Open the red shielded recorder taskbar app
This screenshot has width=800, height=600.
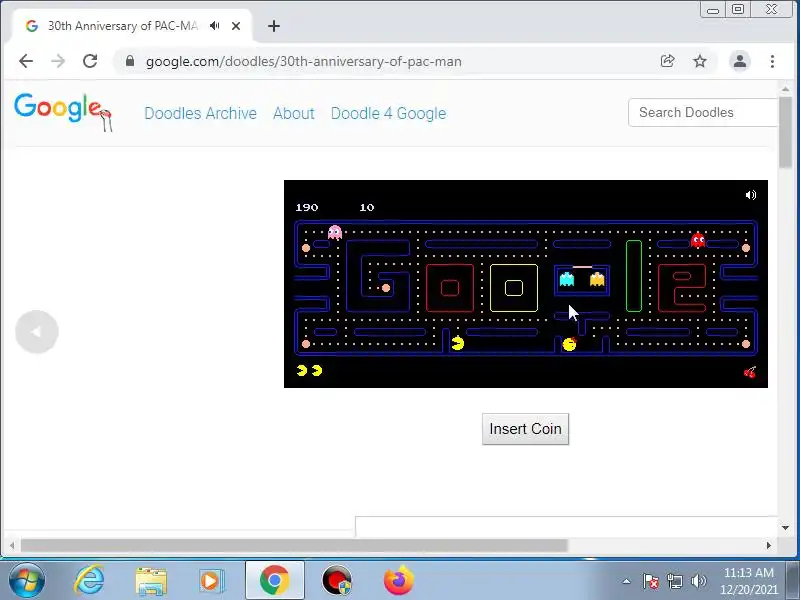[337, 581]
